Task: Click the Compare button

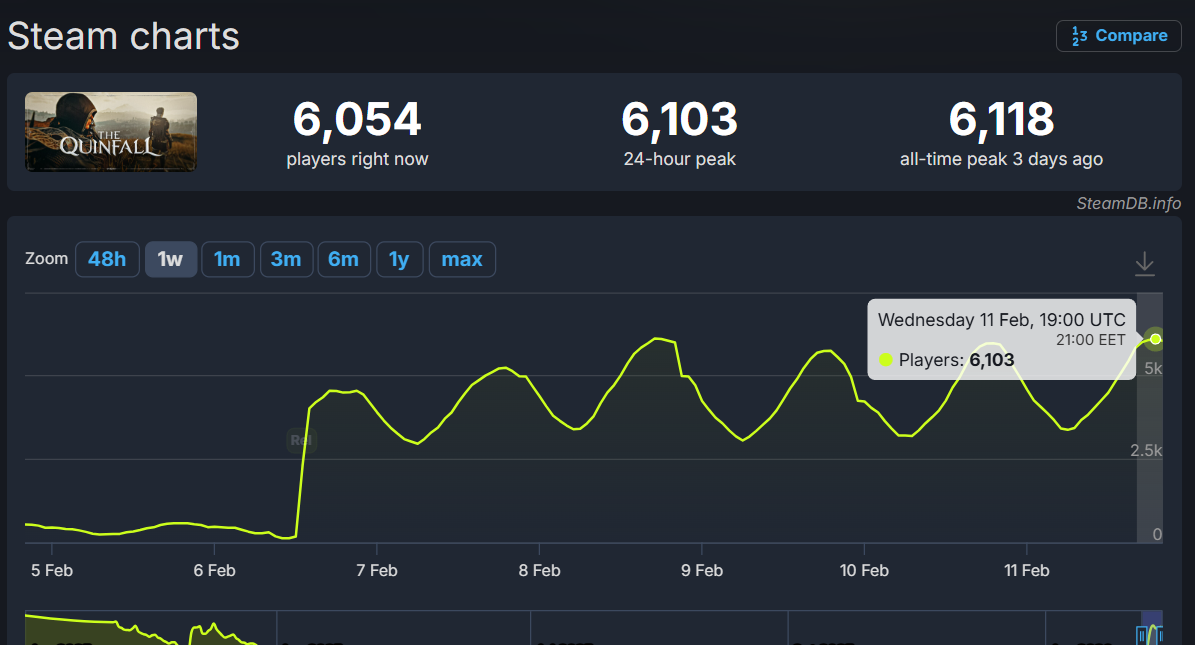Action: point(1118,36)
